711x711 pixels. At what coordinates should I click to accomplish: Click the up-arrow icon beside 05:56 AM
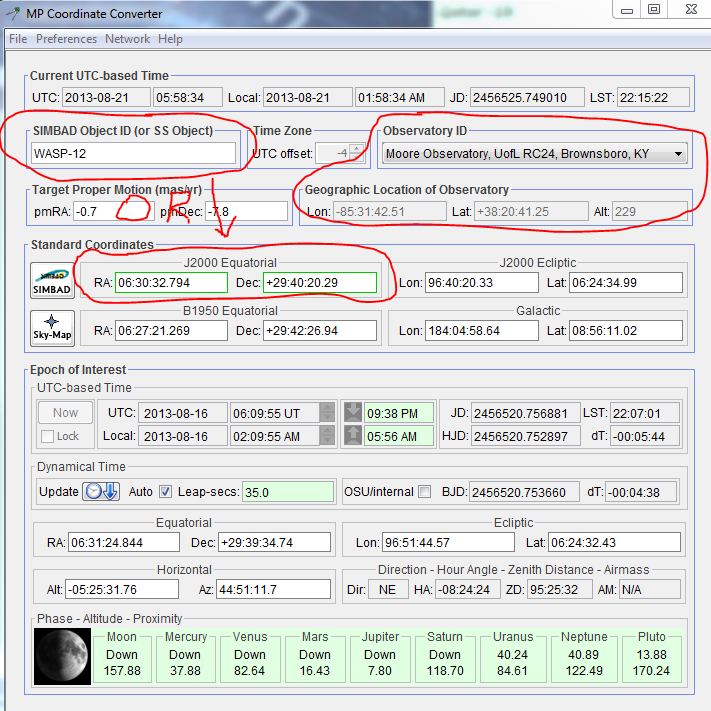[x=352, y=435]
